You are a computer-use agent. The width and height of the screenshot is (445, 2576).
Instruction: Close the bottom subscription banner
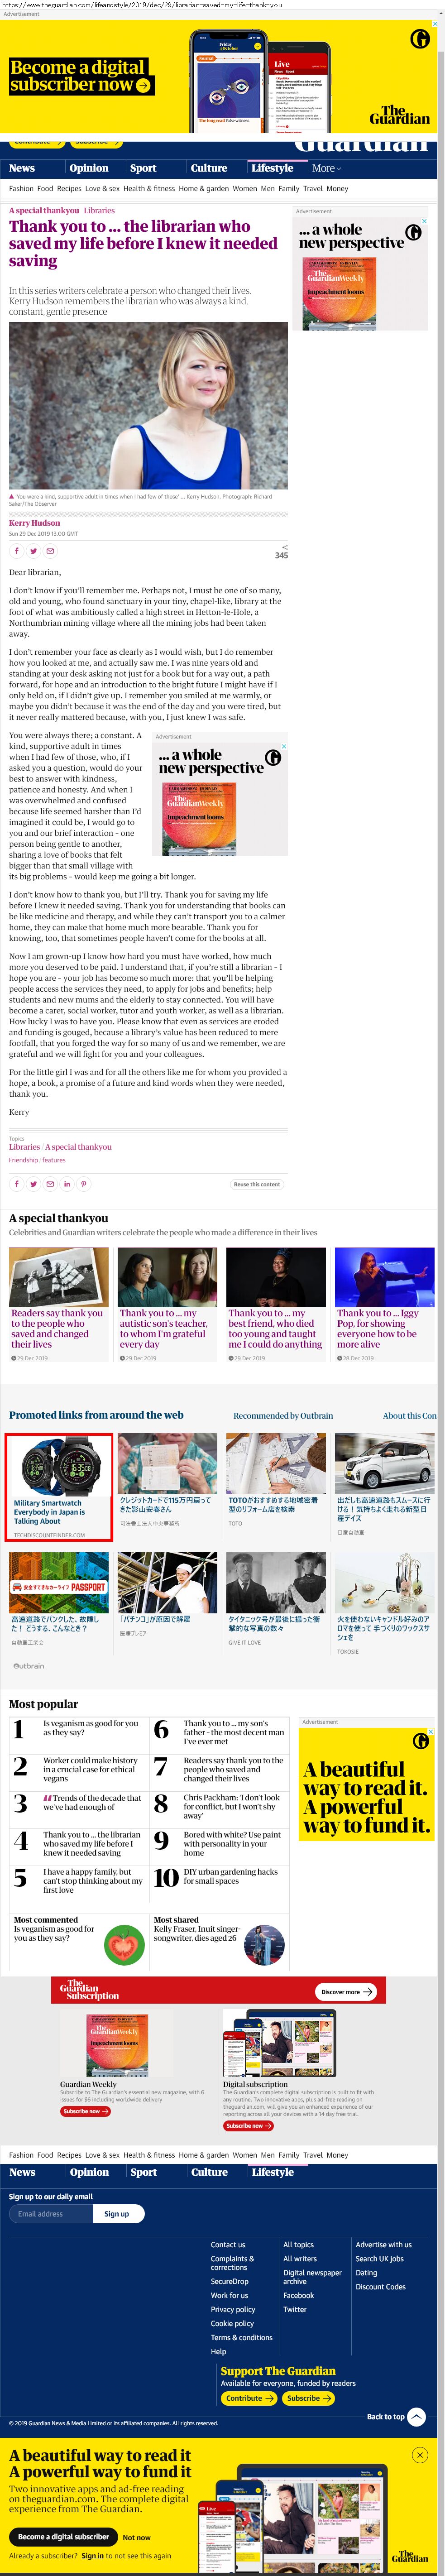click(420, 2455)
